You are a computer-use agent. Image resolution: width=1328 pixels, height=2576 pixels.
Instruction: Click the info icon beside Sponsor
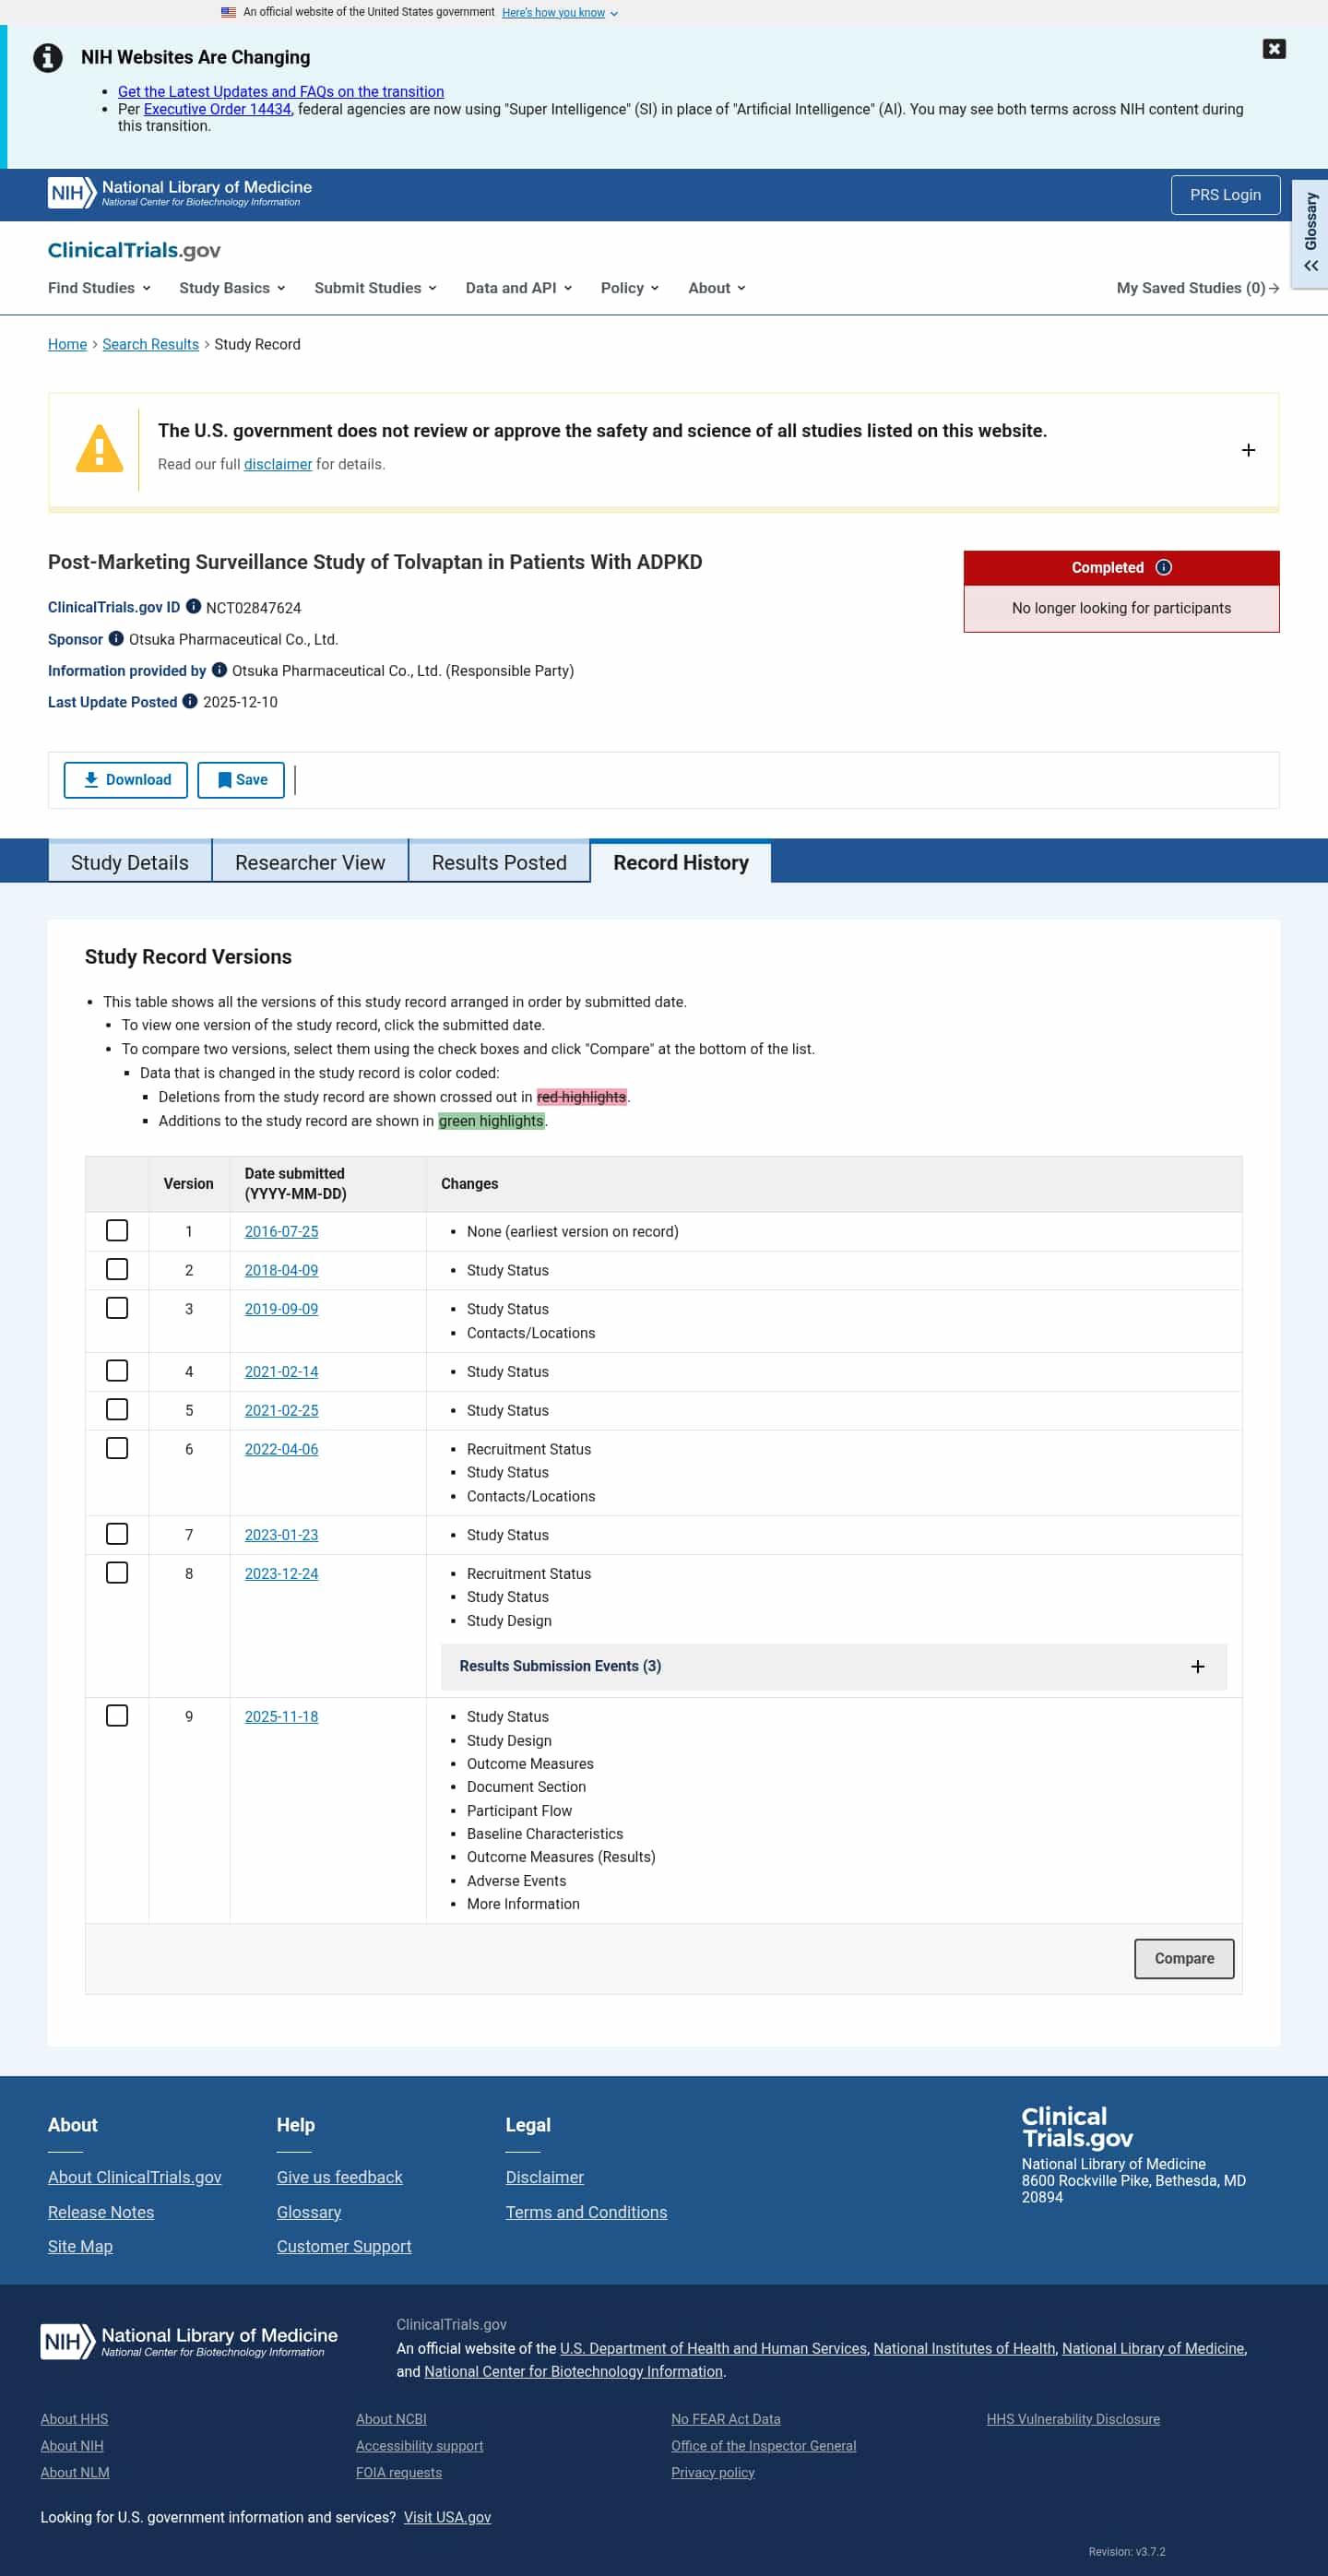tap(116, 638)
